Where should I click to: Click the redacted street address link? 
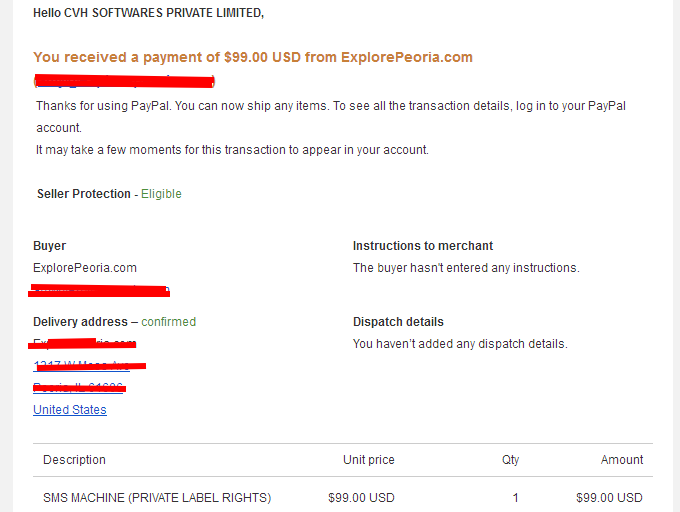(82, 365)
